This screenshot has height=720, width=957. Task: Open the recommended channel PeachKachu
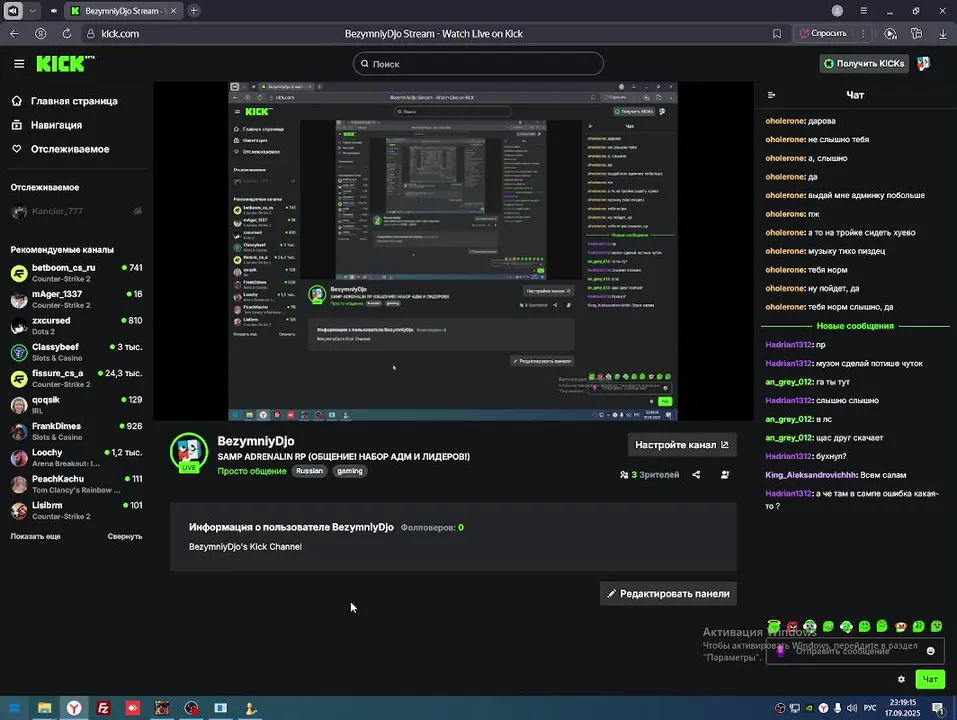click(76, 484)
